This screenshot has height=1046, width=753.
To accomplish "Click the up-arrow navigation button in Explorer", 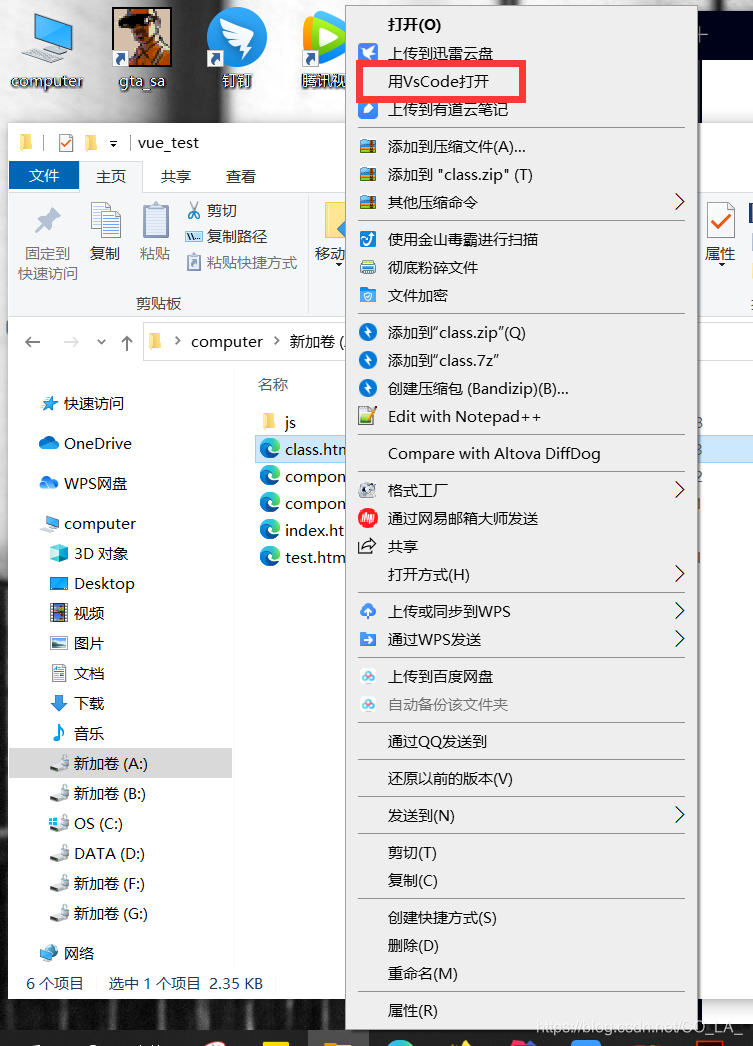I will [127, 342].
